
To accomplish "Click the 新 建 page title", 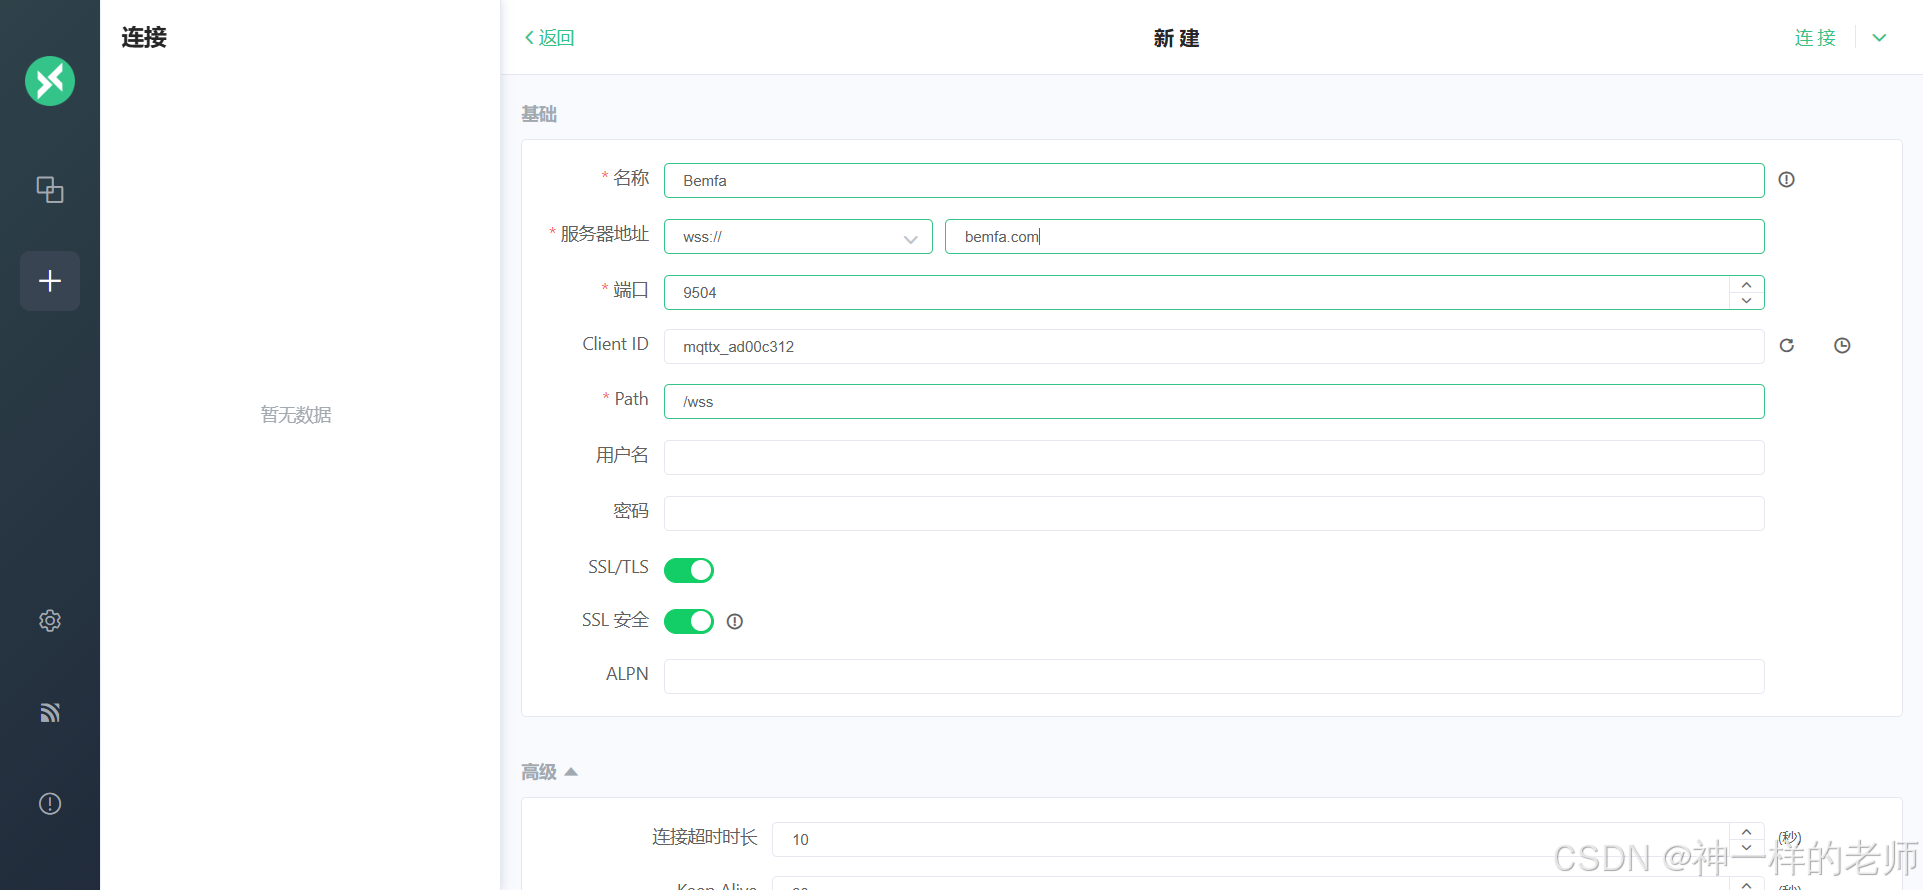I will point(1176,38).
